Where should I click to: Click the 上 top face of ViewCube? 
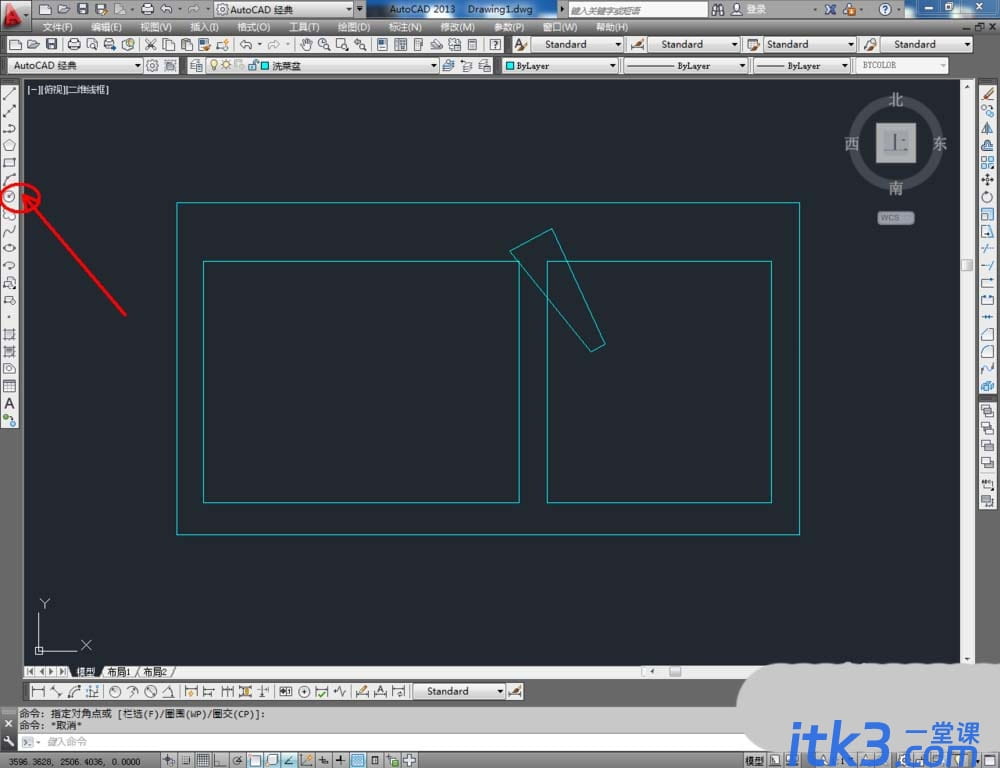point(895,143)
